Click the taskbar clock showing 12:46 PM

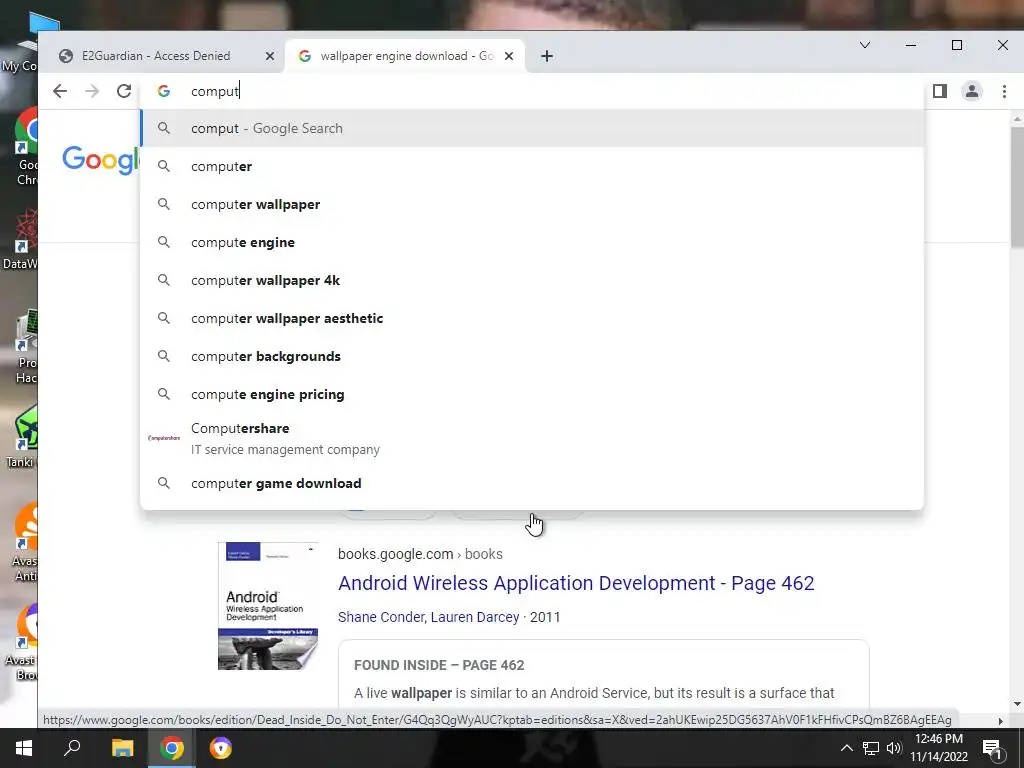click(x=939, y=748)
